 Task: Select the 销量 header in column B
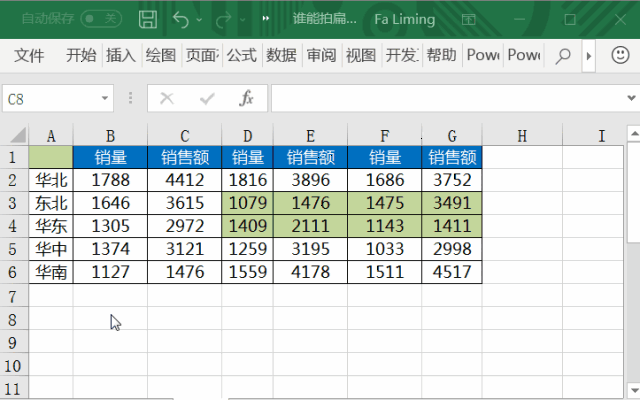(110, 157)
